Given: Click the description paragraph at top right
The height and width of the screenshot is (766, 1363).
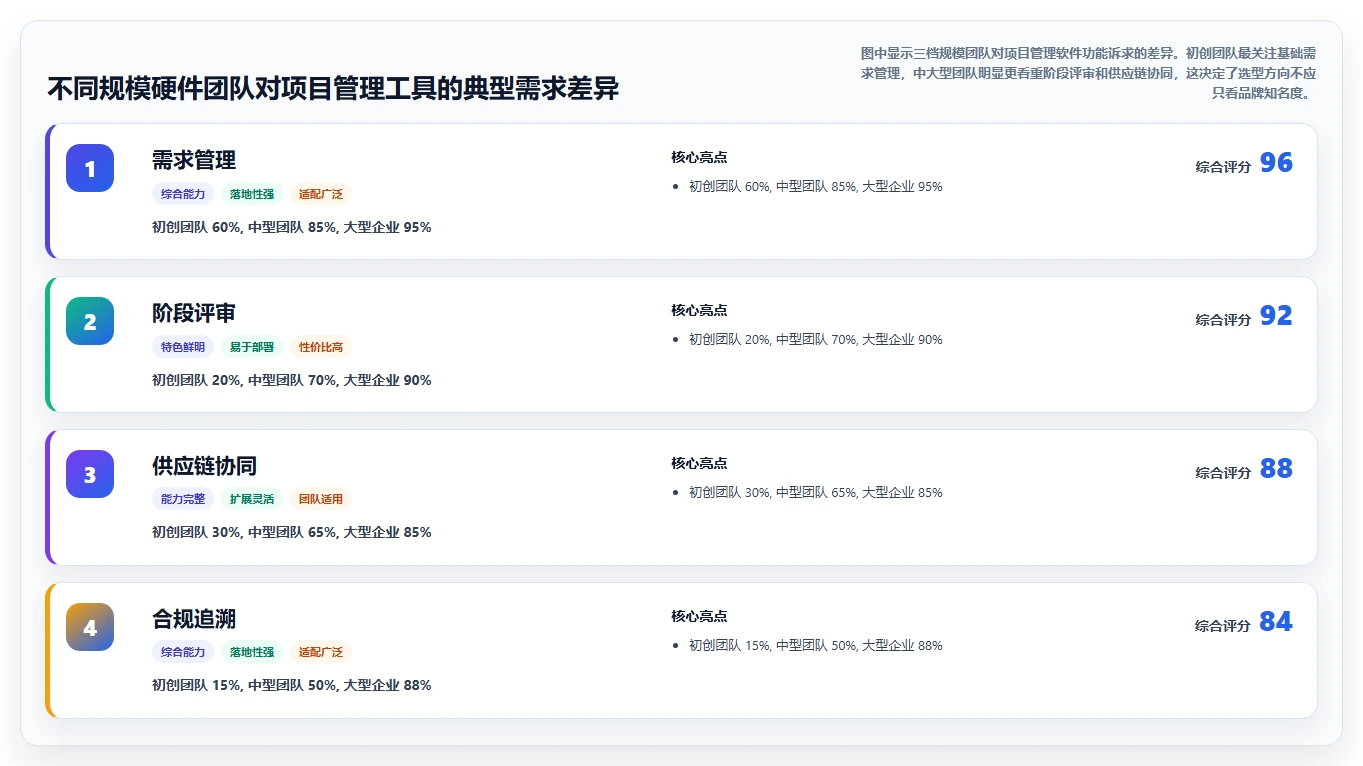Looking at the screenshot, I should (1087, 73).
